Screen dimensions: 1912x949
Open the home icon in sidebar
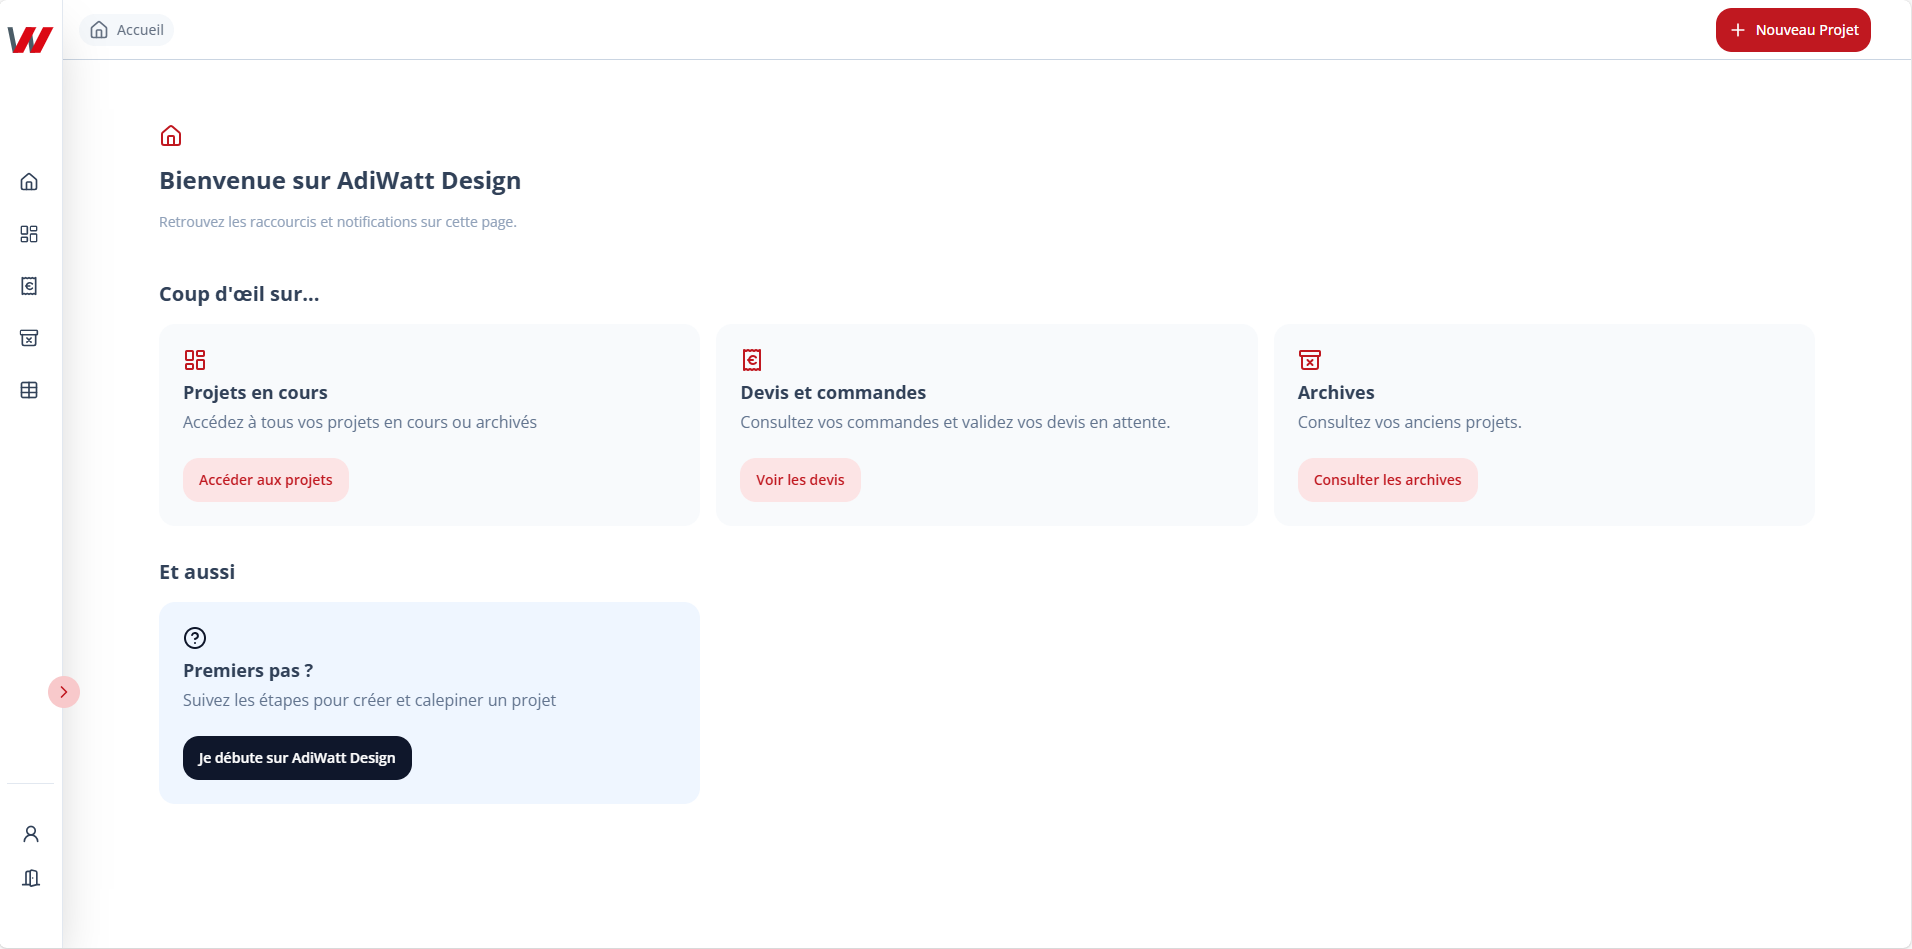(29, 182)
